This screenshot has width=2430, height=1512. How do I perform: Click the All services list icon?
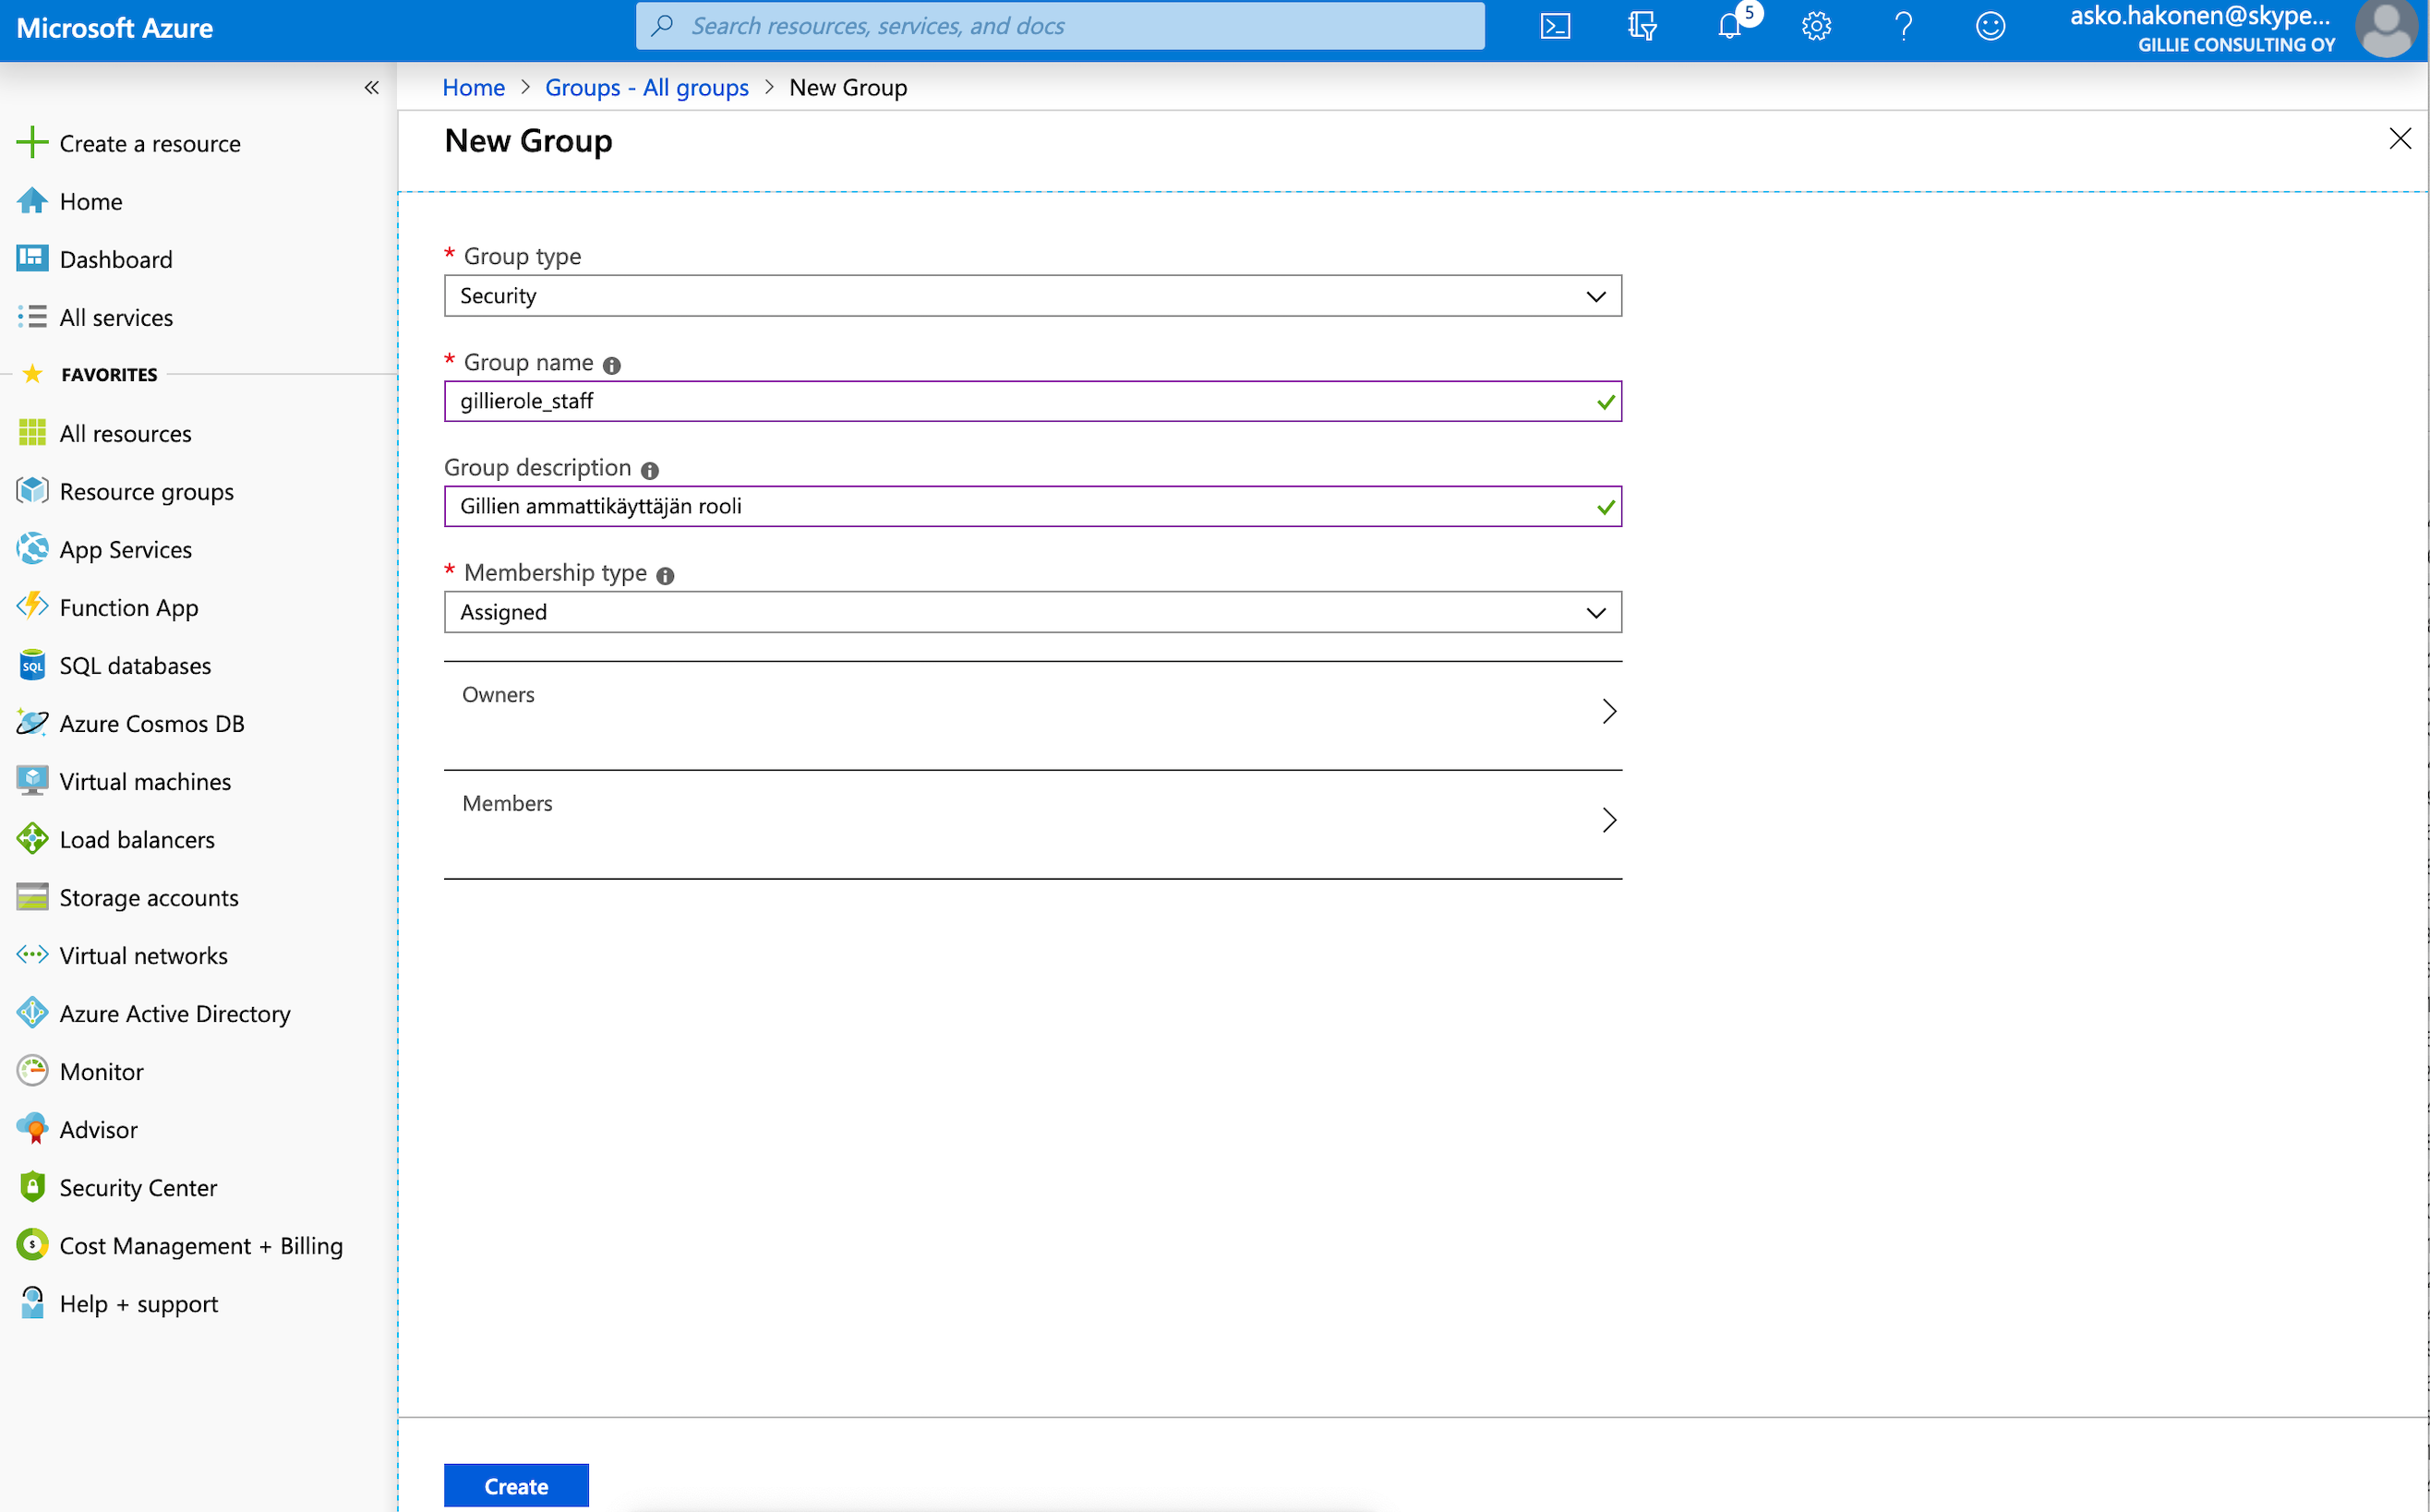(x=32, y=316)
